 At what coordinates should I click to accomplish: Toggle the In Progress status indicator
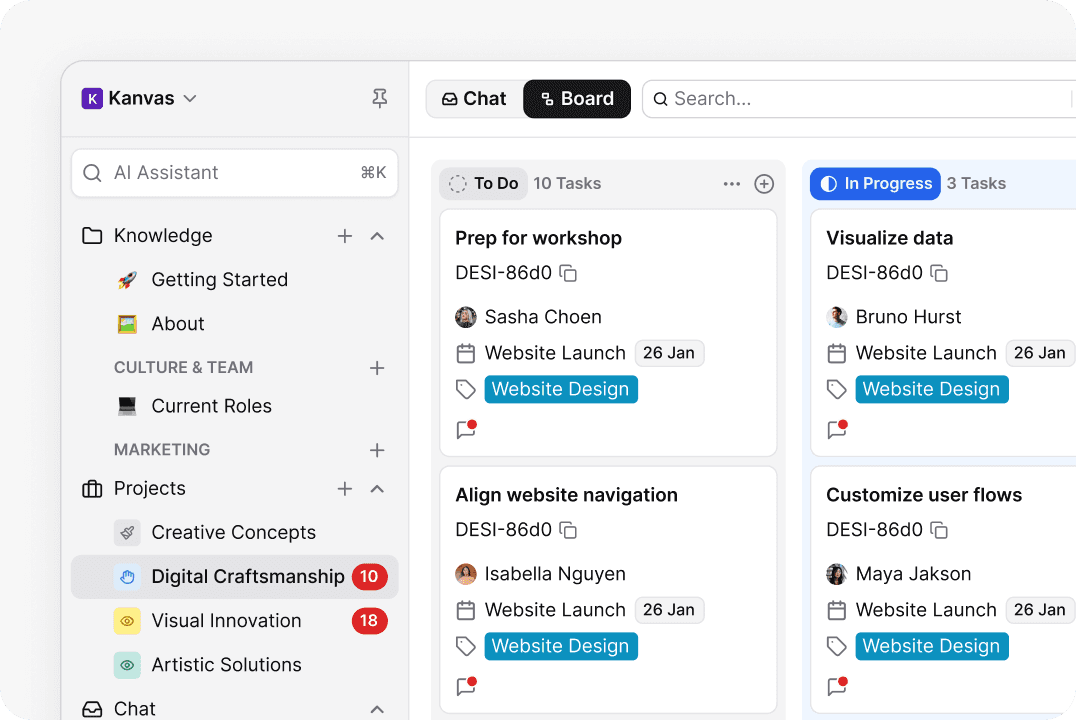(x=828, y=183)
